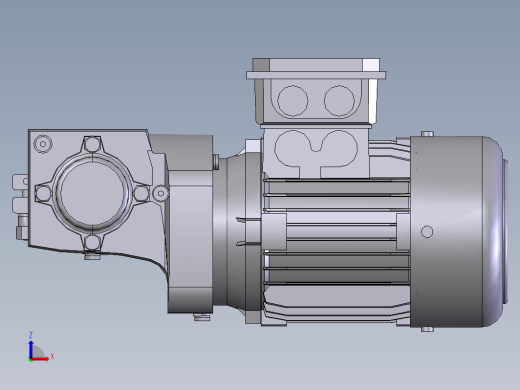Select the top bolt hole of output flange

point(92,145)
